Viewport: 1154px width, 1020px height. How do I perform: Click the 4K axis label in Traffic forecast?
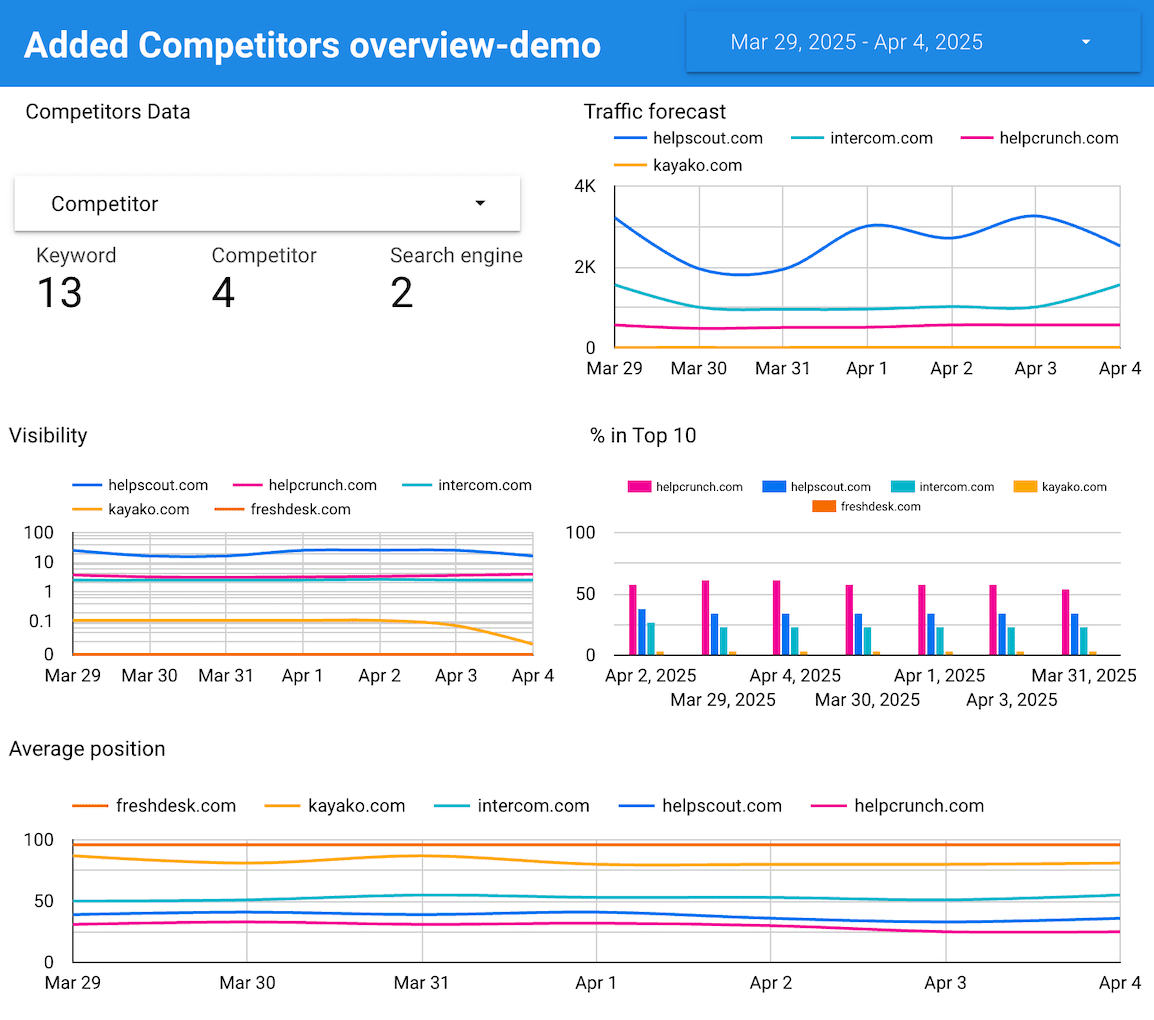(x=585, y=186)
